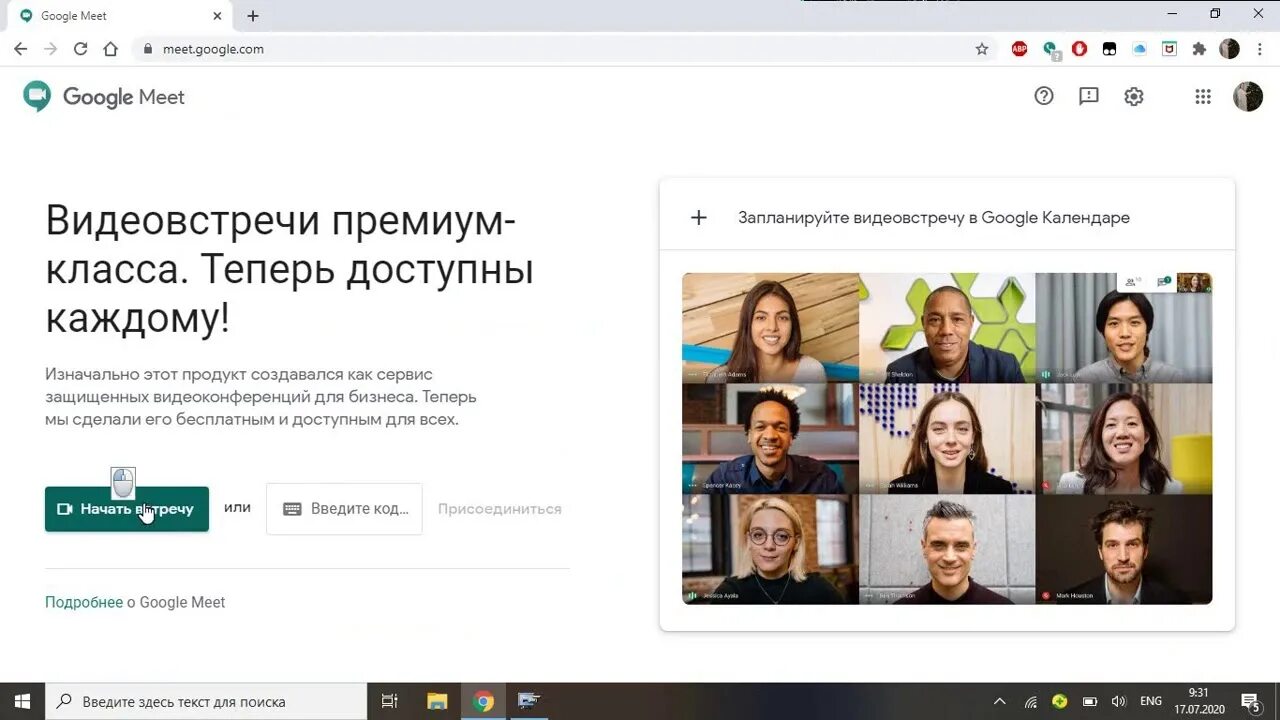The height and width of the screenshot is (720, 1280).
Task: Click the ABP Adblock Plus extension icon
Action: [x=1019, y=49]
